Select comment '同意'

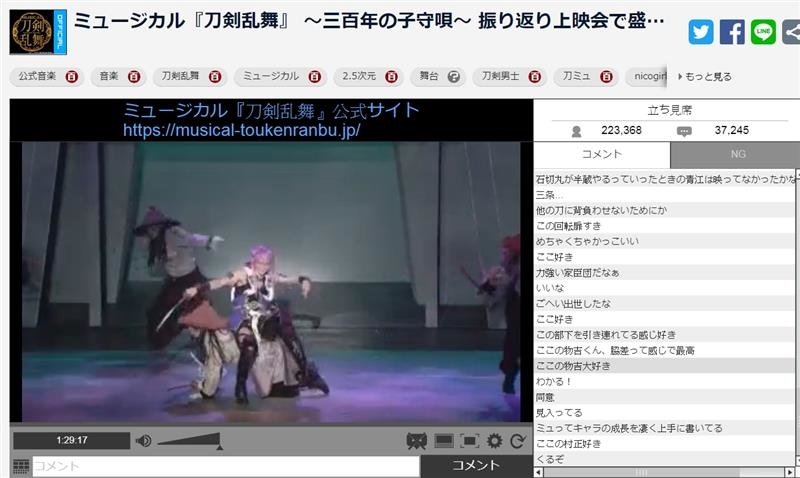(664, 397)
